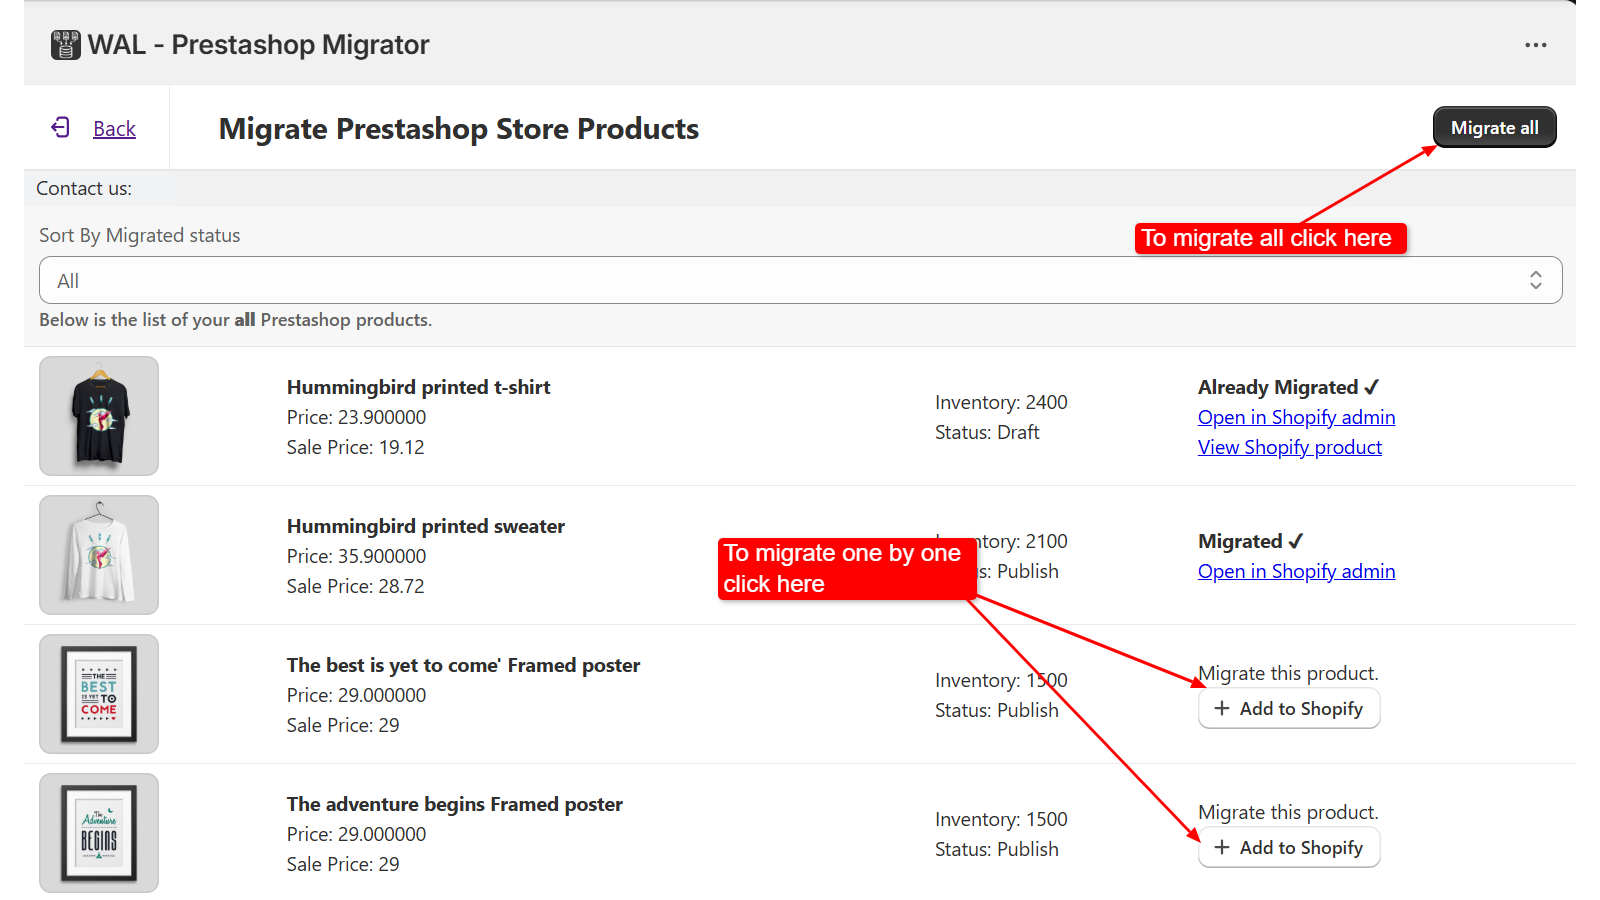Click the 'Migrated ✓' status on sweater row
This screenshot has width=1600, height=900.
(1250, 541)
